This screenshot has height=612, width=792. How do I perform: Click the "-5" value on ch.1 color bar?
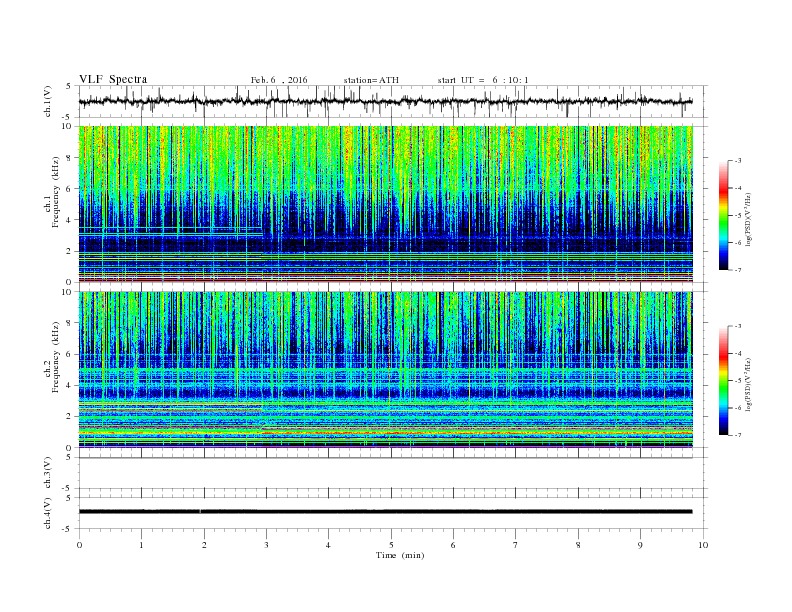pyautogui.click(x=737, y=216)
